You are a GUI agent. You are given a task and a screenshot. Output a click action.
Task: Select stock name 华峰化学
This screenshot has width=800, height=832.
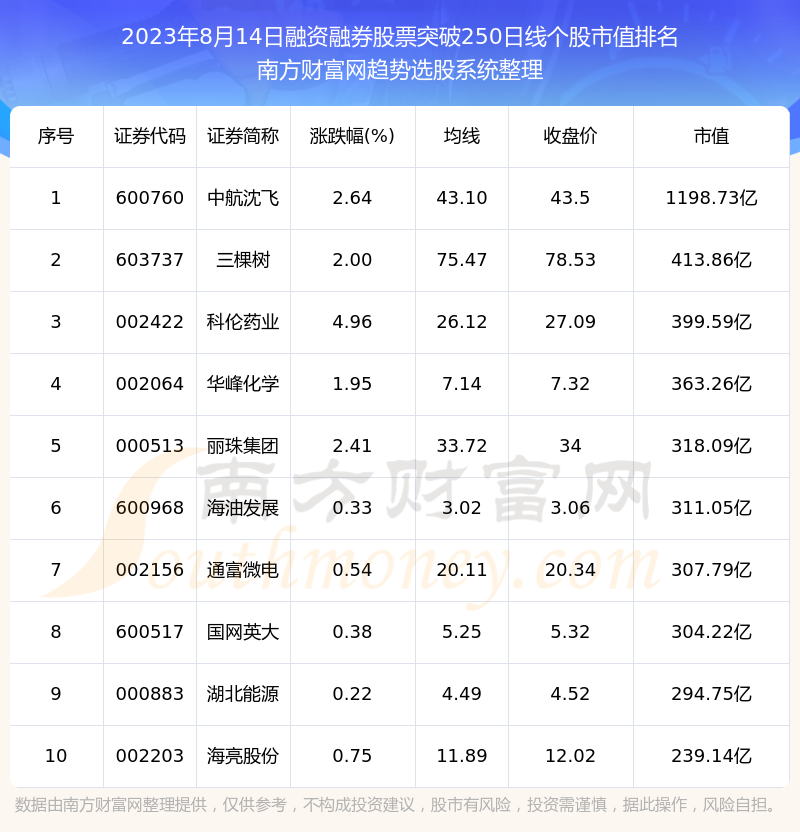pyautogui.click(x=243, y=384)
